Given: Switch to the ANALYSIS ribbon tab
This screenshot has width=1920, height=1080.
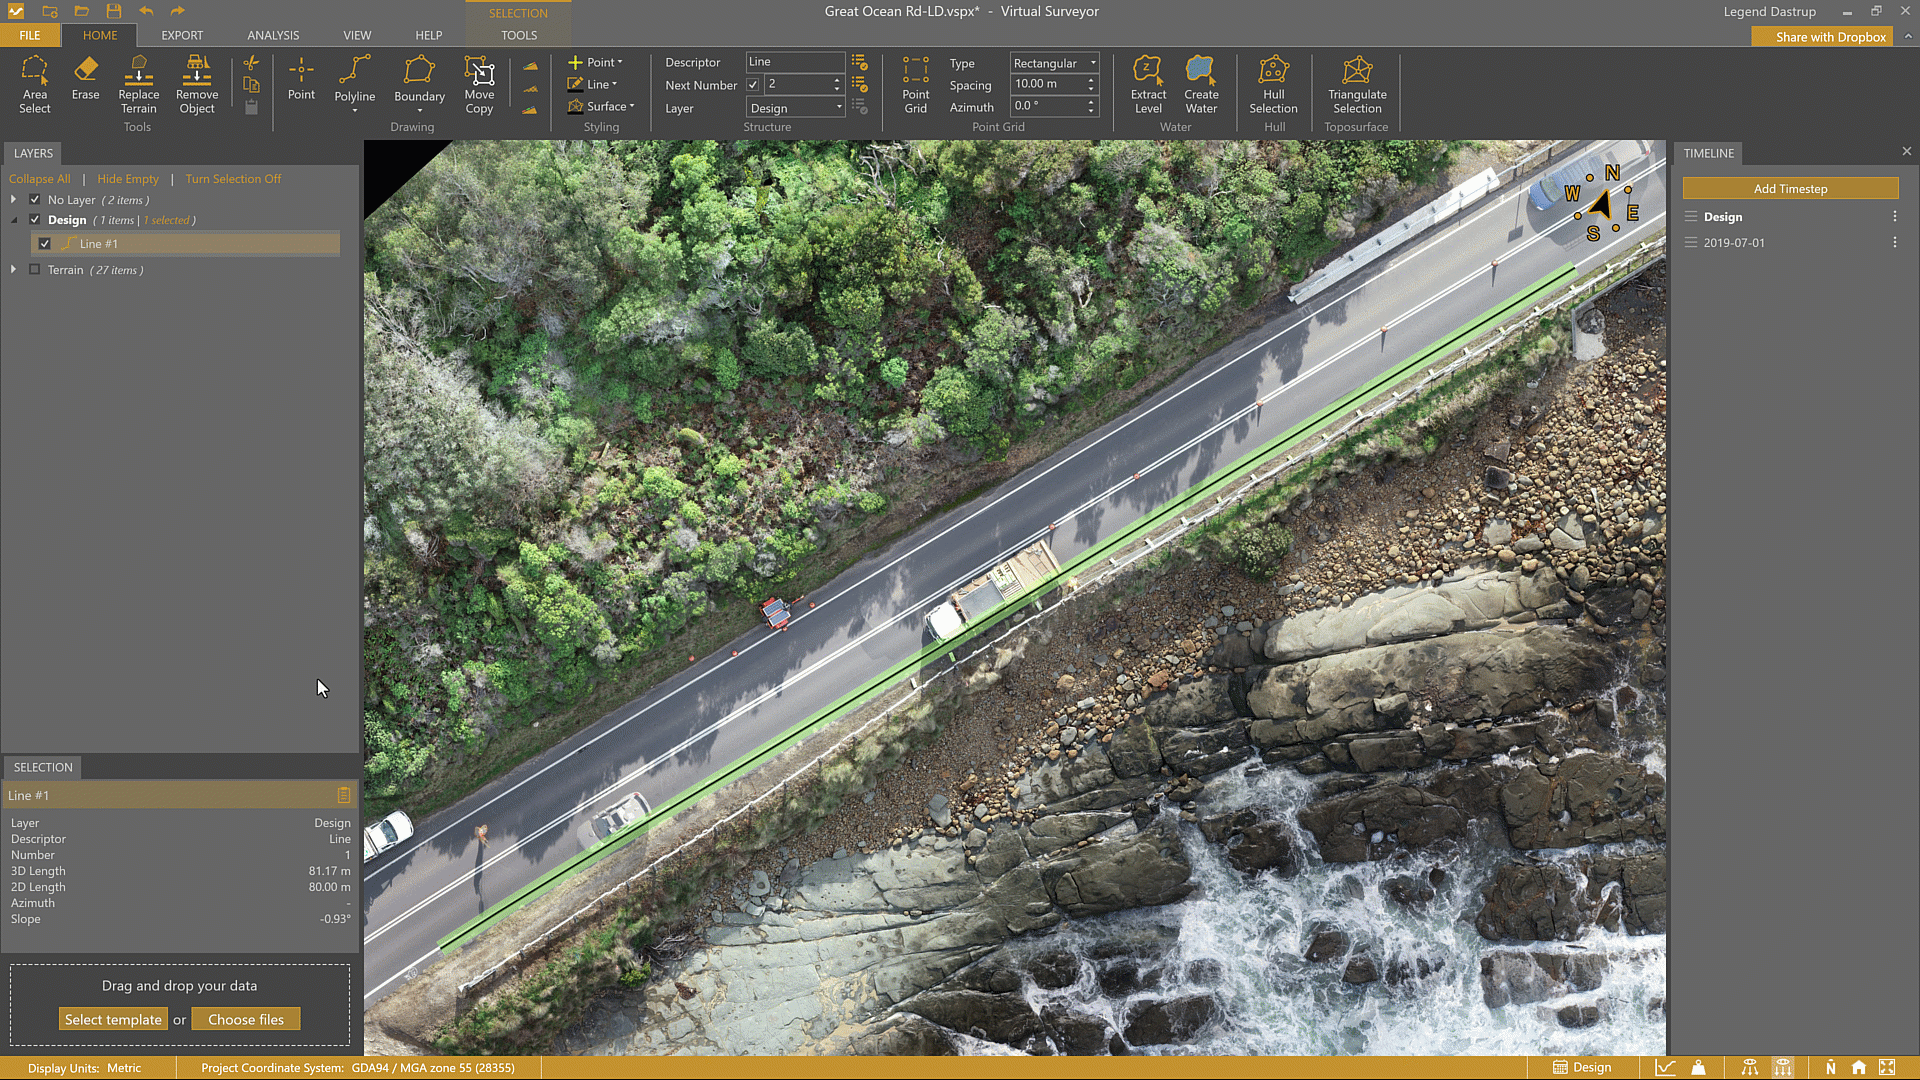Looking at the screenshot, I should (273, 35).
